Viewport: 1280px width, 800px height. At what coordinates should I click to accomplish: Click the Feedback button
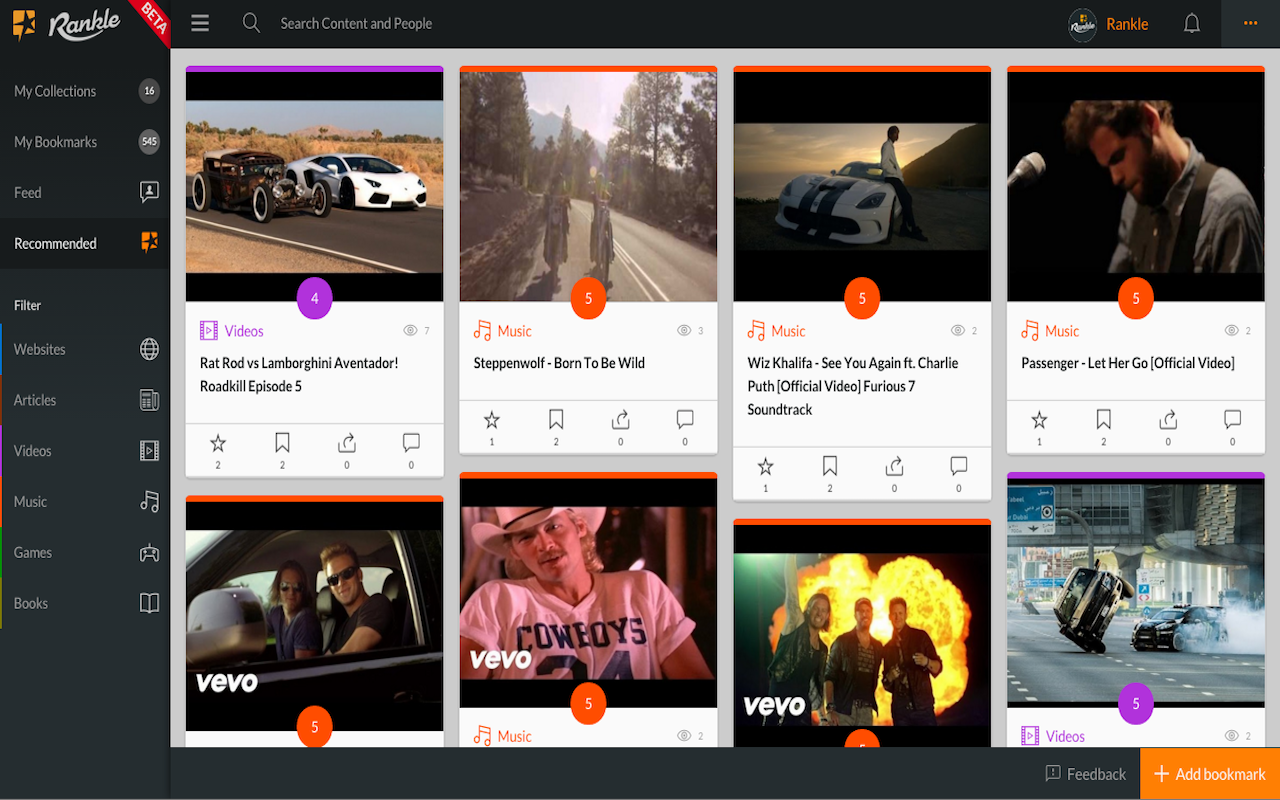(1086, 774)
